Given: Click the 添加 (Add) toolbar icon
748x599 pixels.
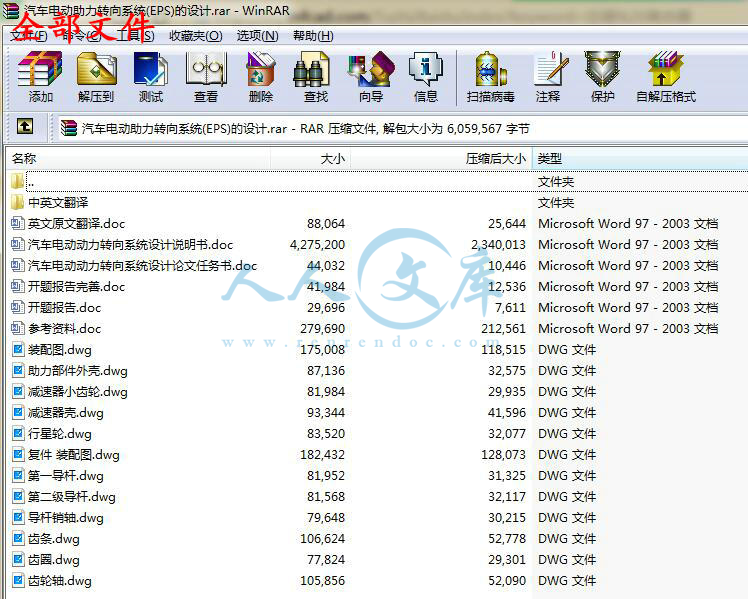Looking at the screenshot, I should click(x=40, y=70).
